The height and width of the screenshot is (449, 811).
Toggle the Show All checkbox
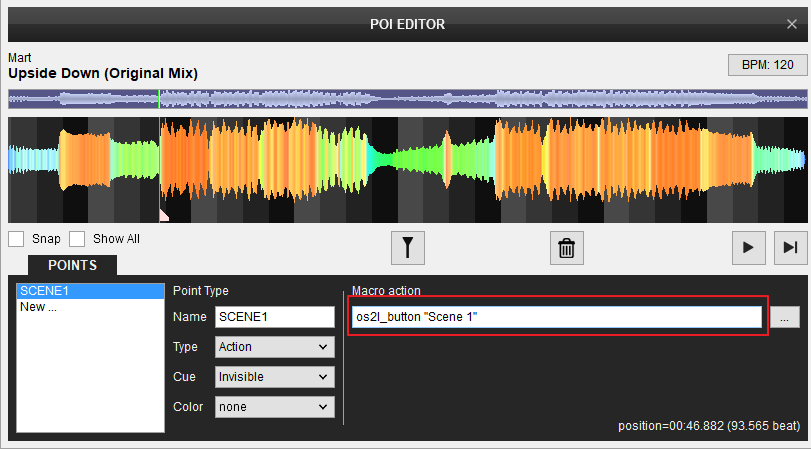77,239
